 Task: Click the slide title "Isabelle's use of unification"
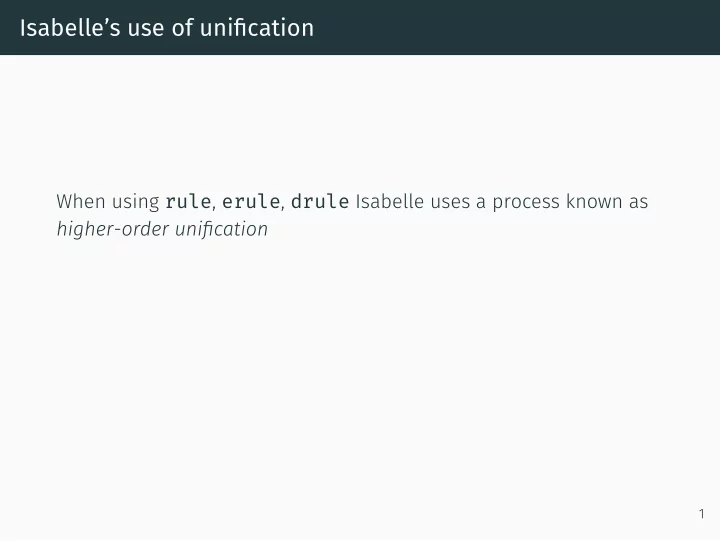click(x=167, y=28)
